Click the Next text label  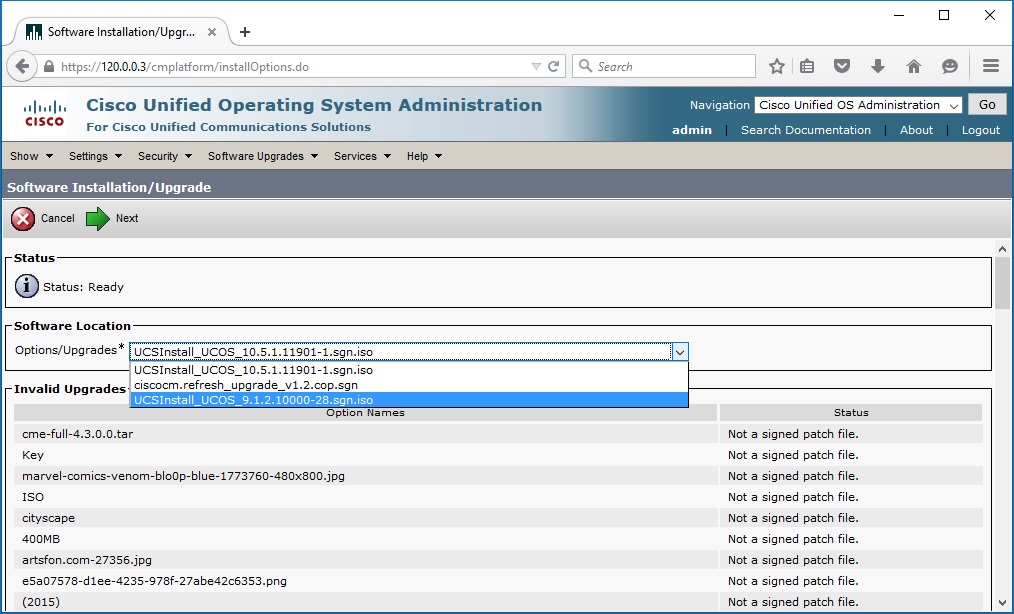click(x=127, y=219)
